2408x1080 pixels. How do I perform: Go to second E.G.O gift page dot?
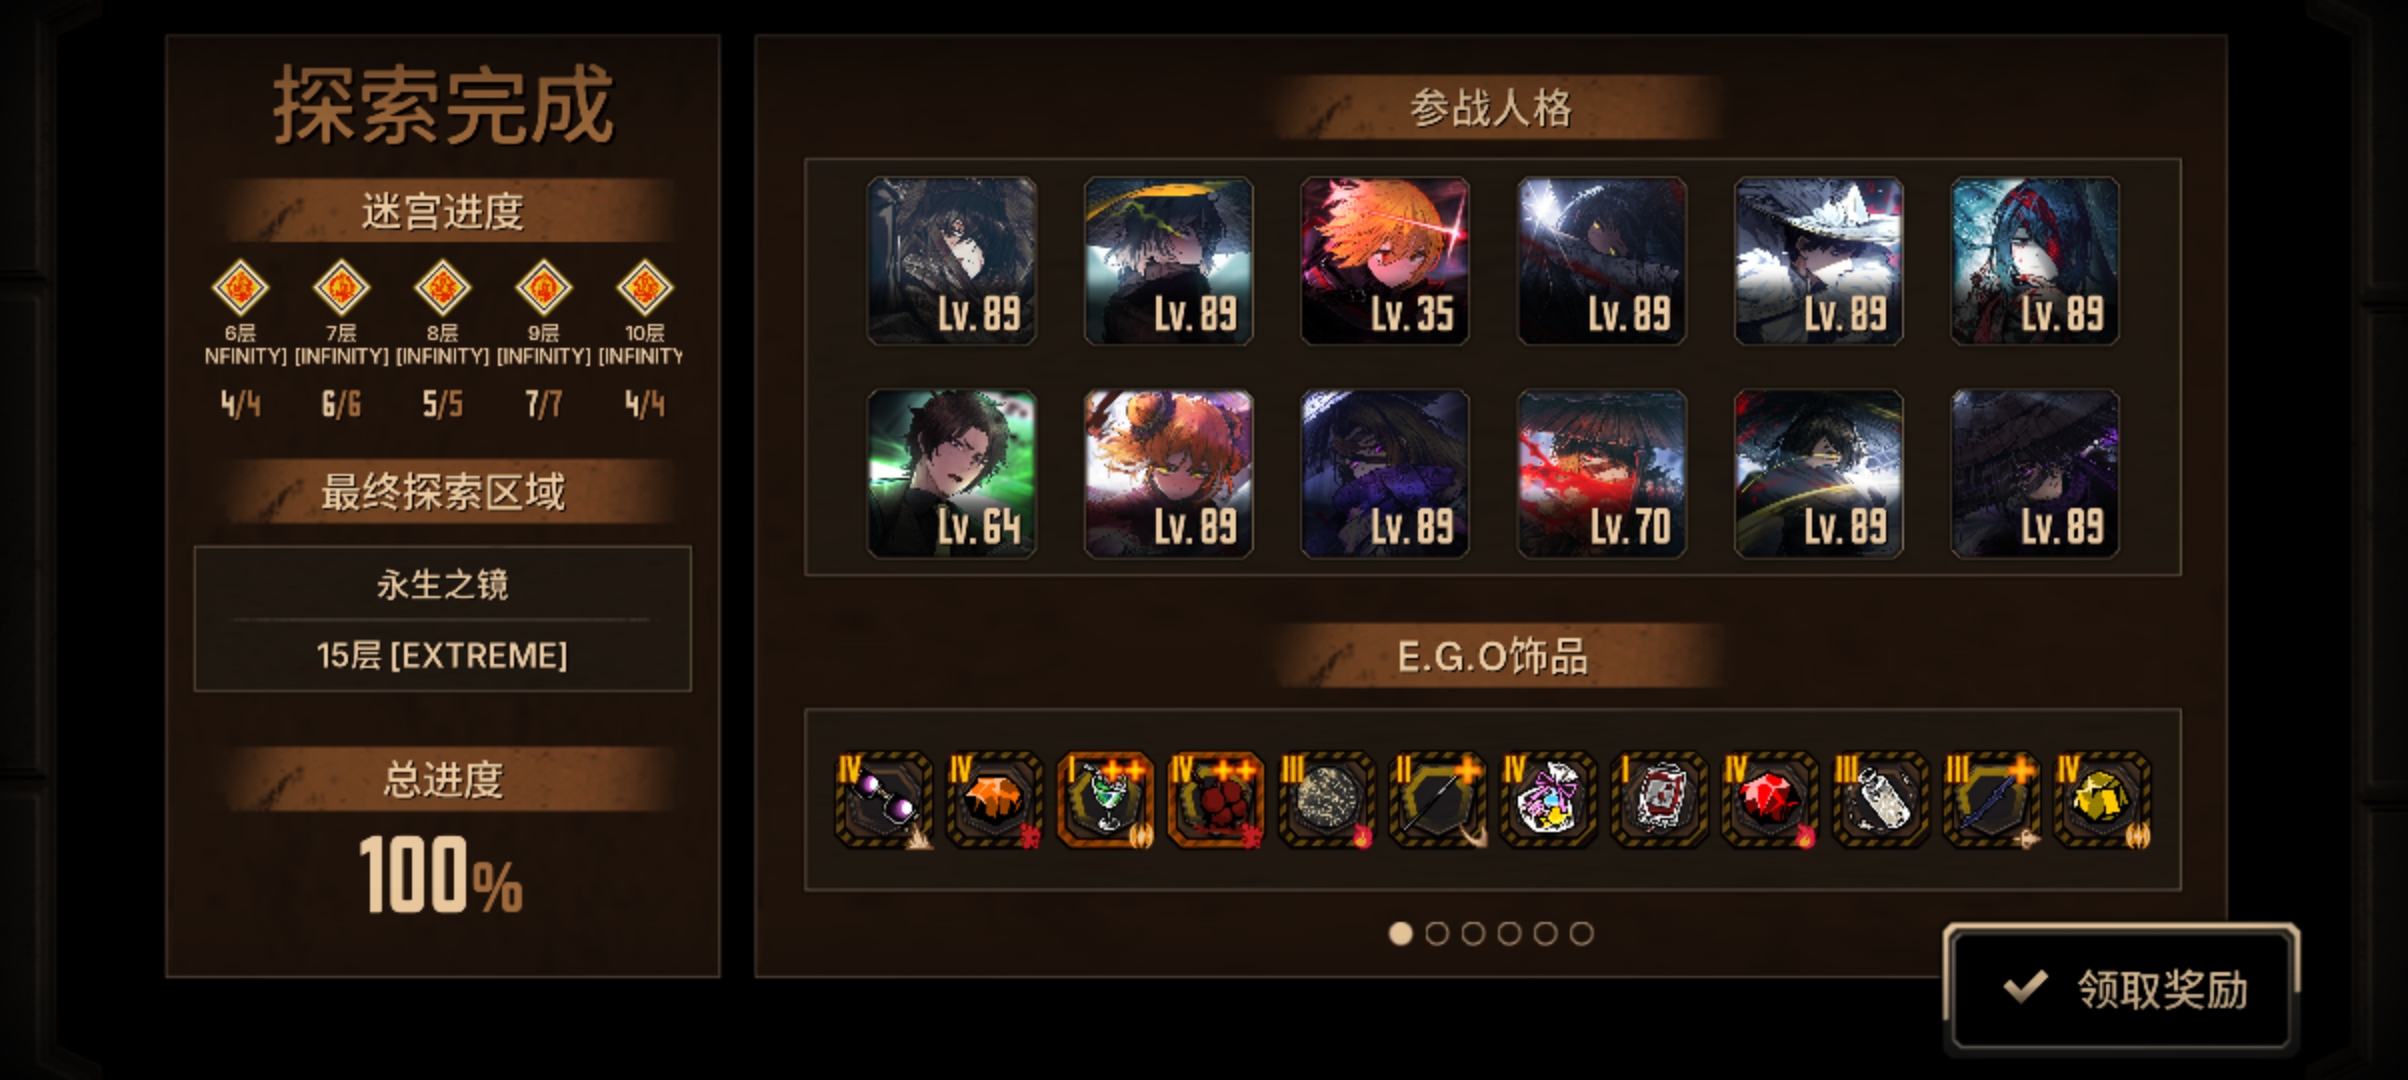point(1437,933)
